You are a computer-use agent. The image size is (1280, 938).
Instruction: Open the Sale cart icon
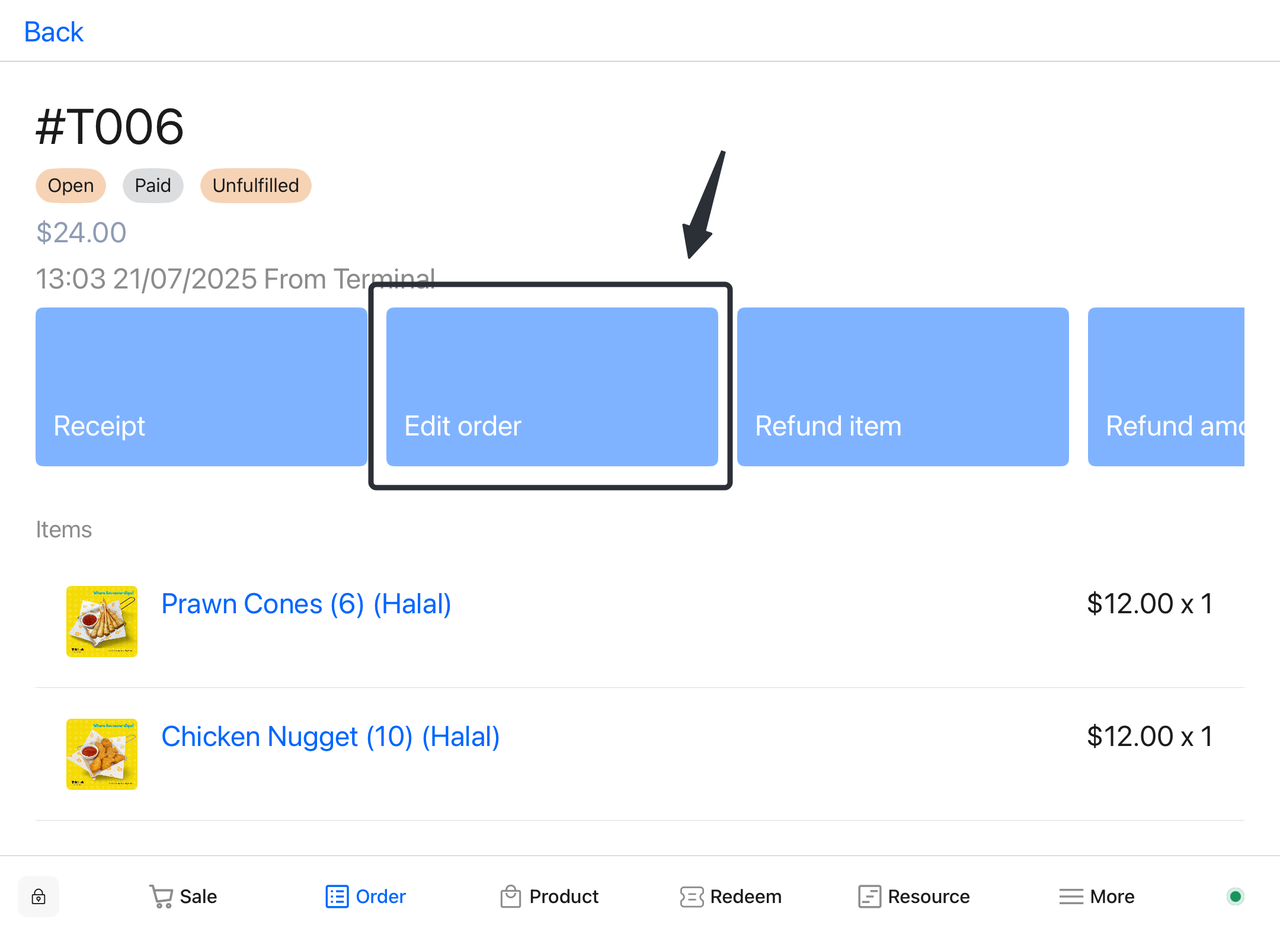[161, 896]
